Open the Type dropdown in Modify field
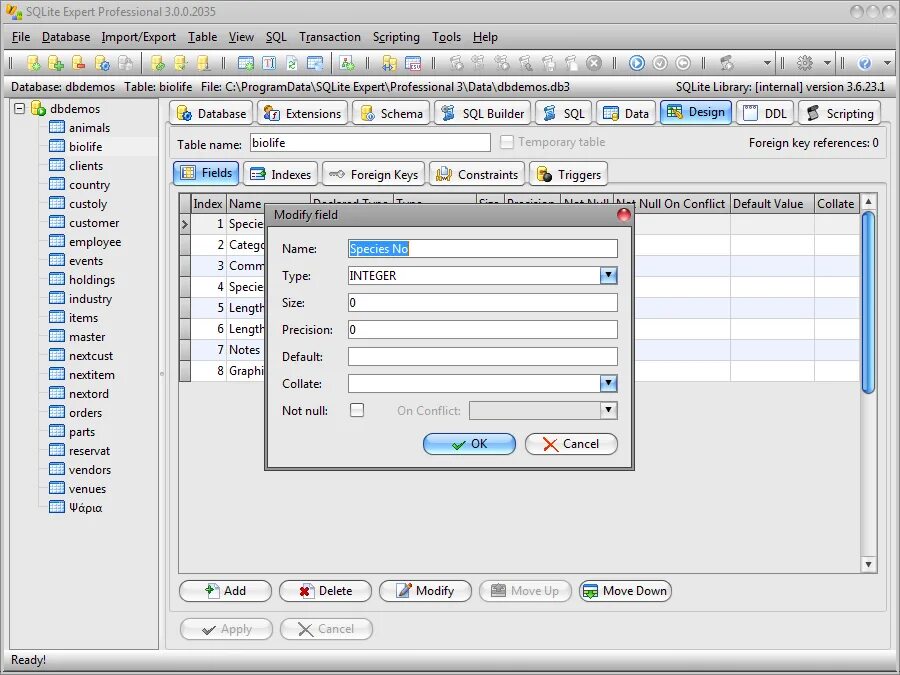The height and width of the screenshot is (675, 900). pyautogui.click(x=608, y=276)
